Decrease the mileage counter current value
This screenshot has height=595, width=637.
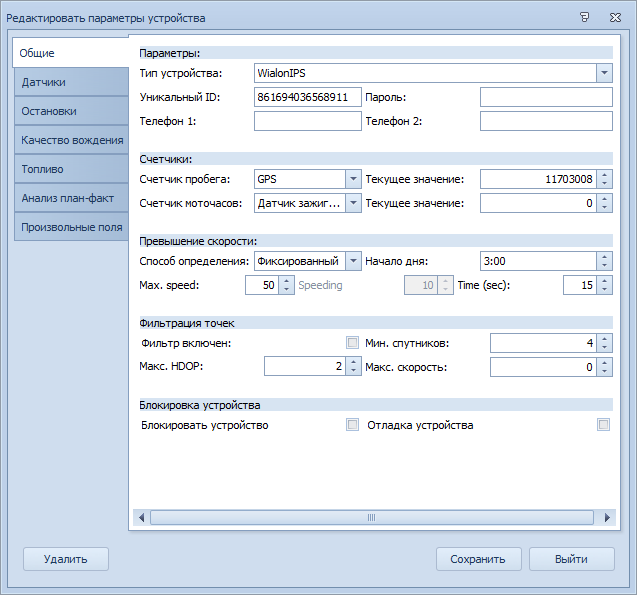pyautogui.click(x=604, y=184)
